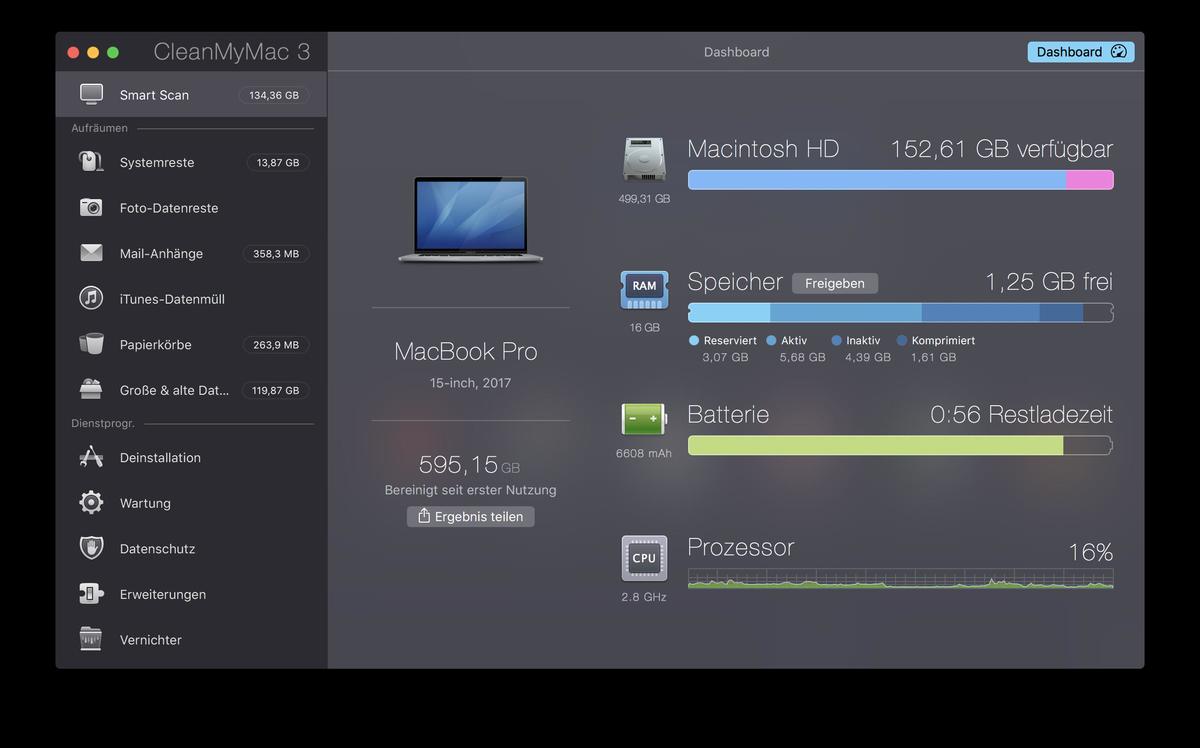Click the Reserviert memory legend dot
The image size is (1200, 748).
(x=694, y=340)
